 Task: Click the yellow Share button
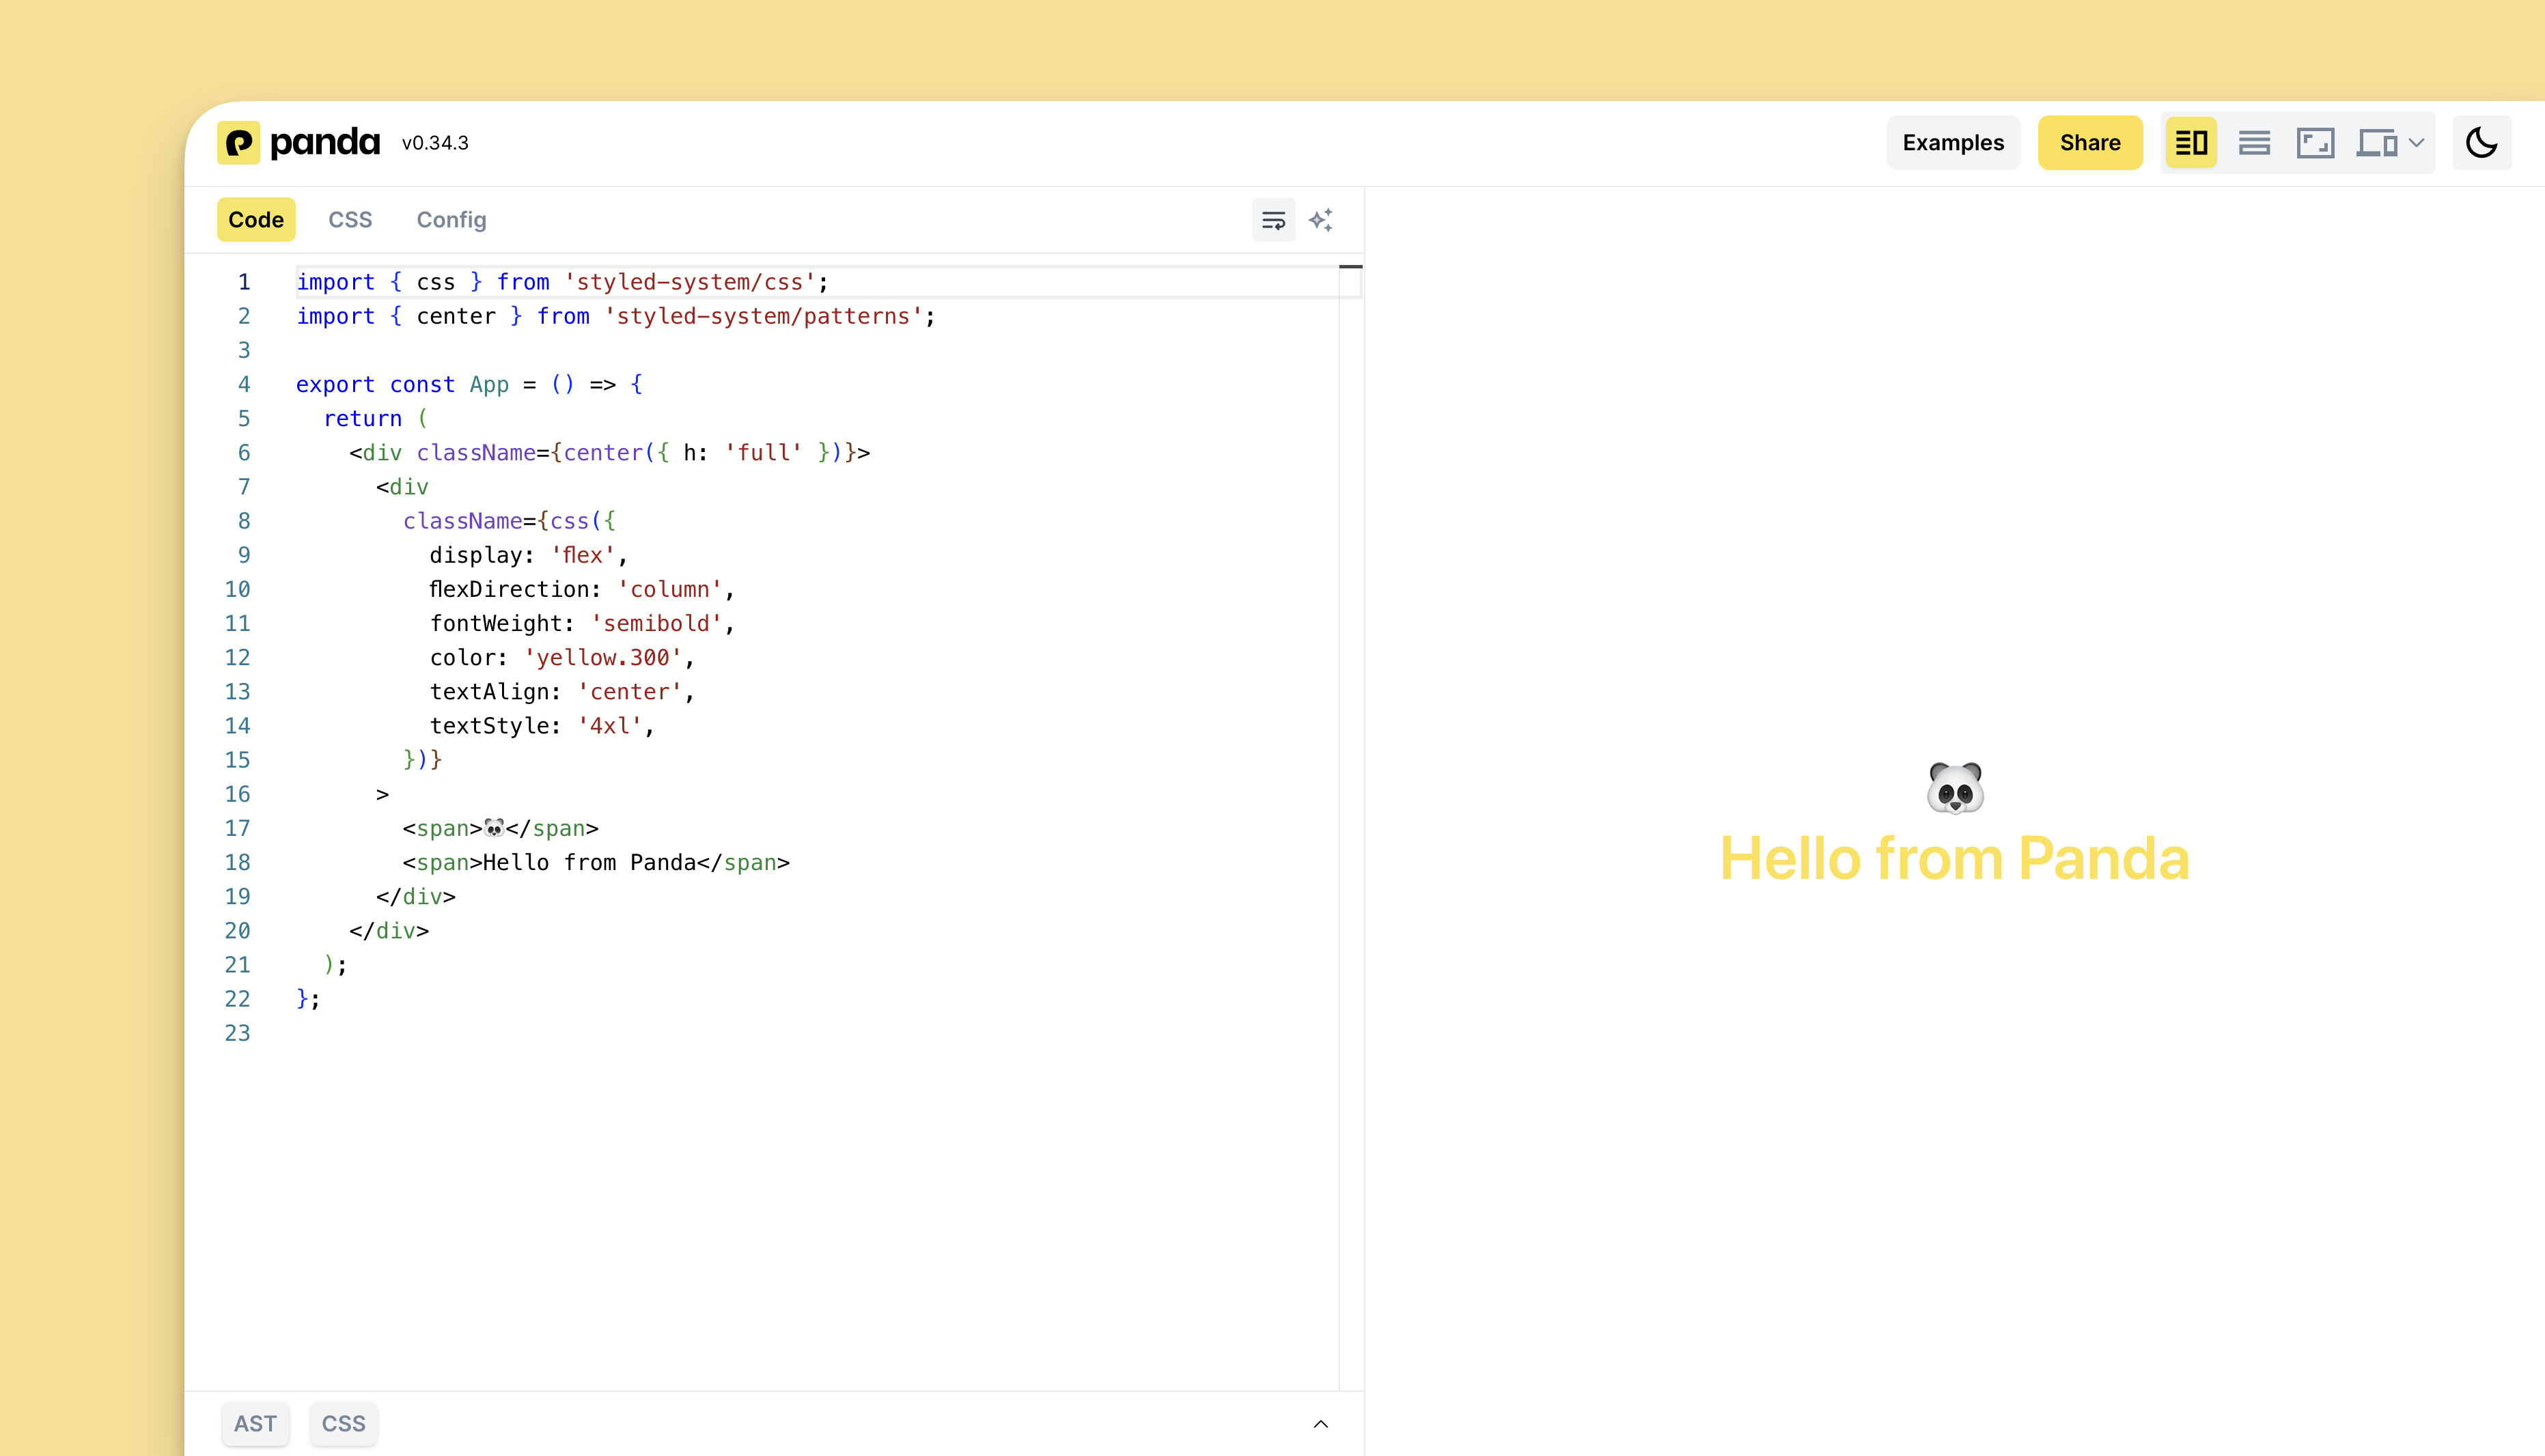(2090, 143)
